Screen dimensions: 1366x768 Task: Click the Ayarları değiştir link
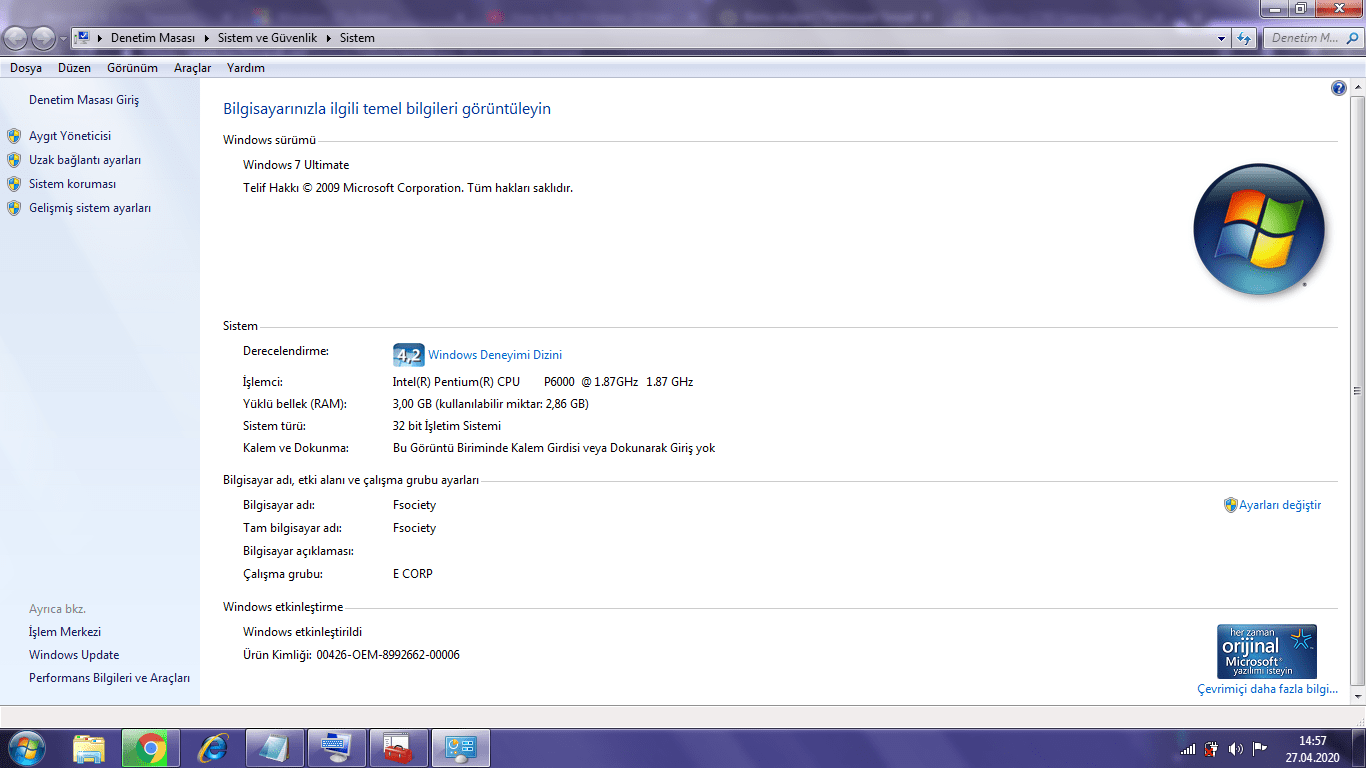[x=1280, y=505]
